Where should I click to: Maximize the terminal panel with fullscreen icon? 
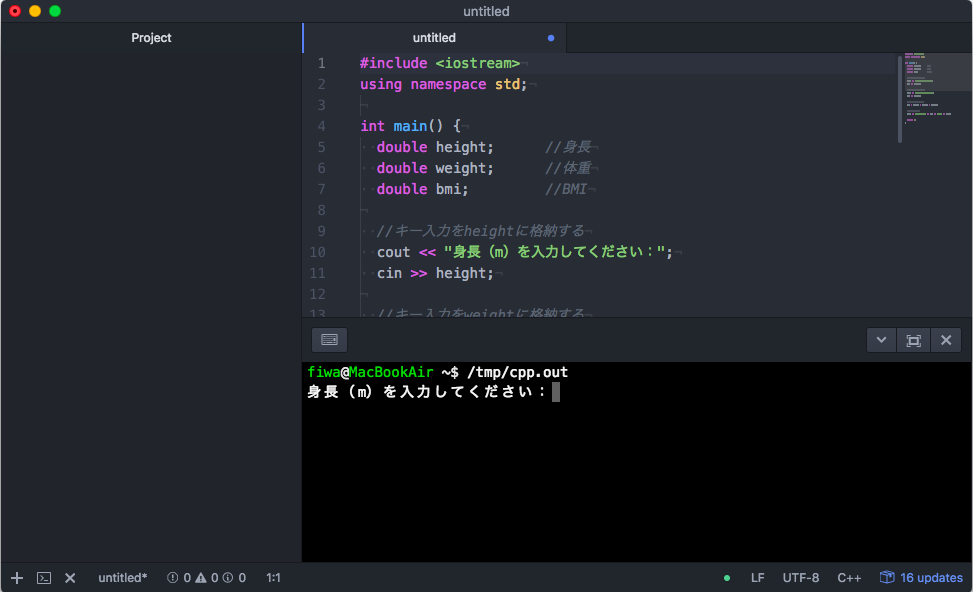pyautogui.click(x=913, y=340)
